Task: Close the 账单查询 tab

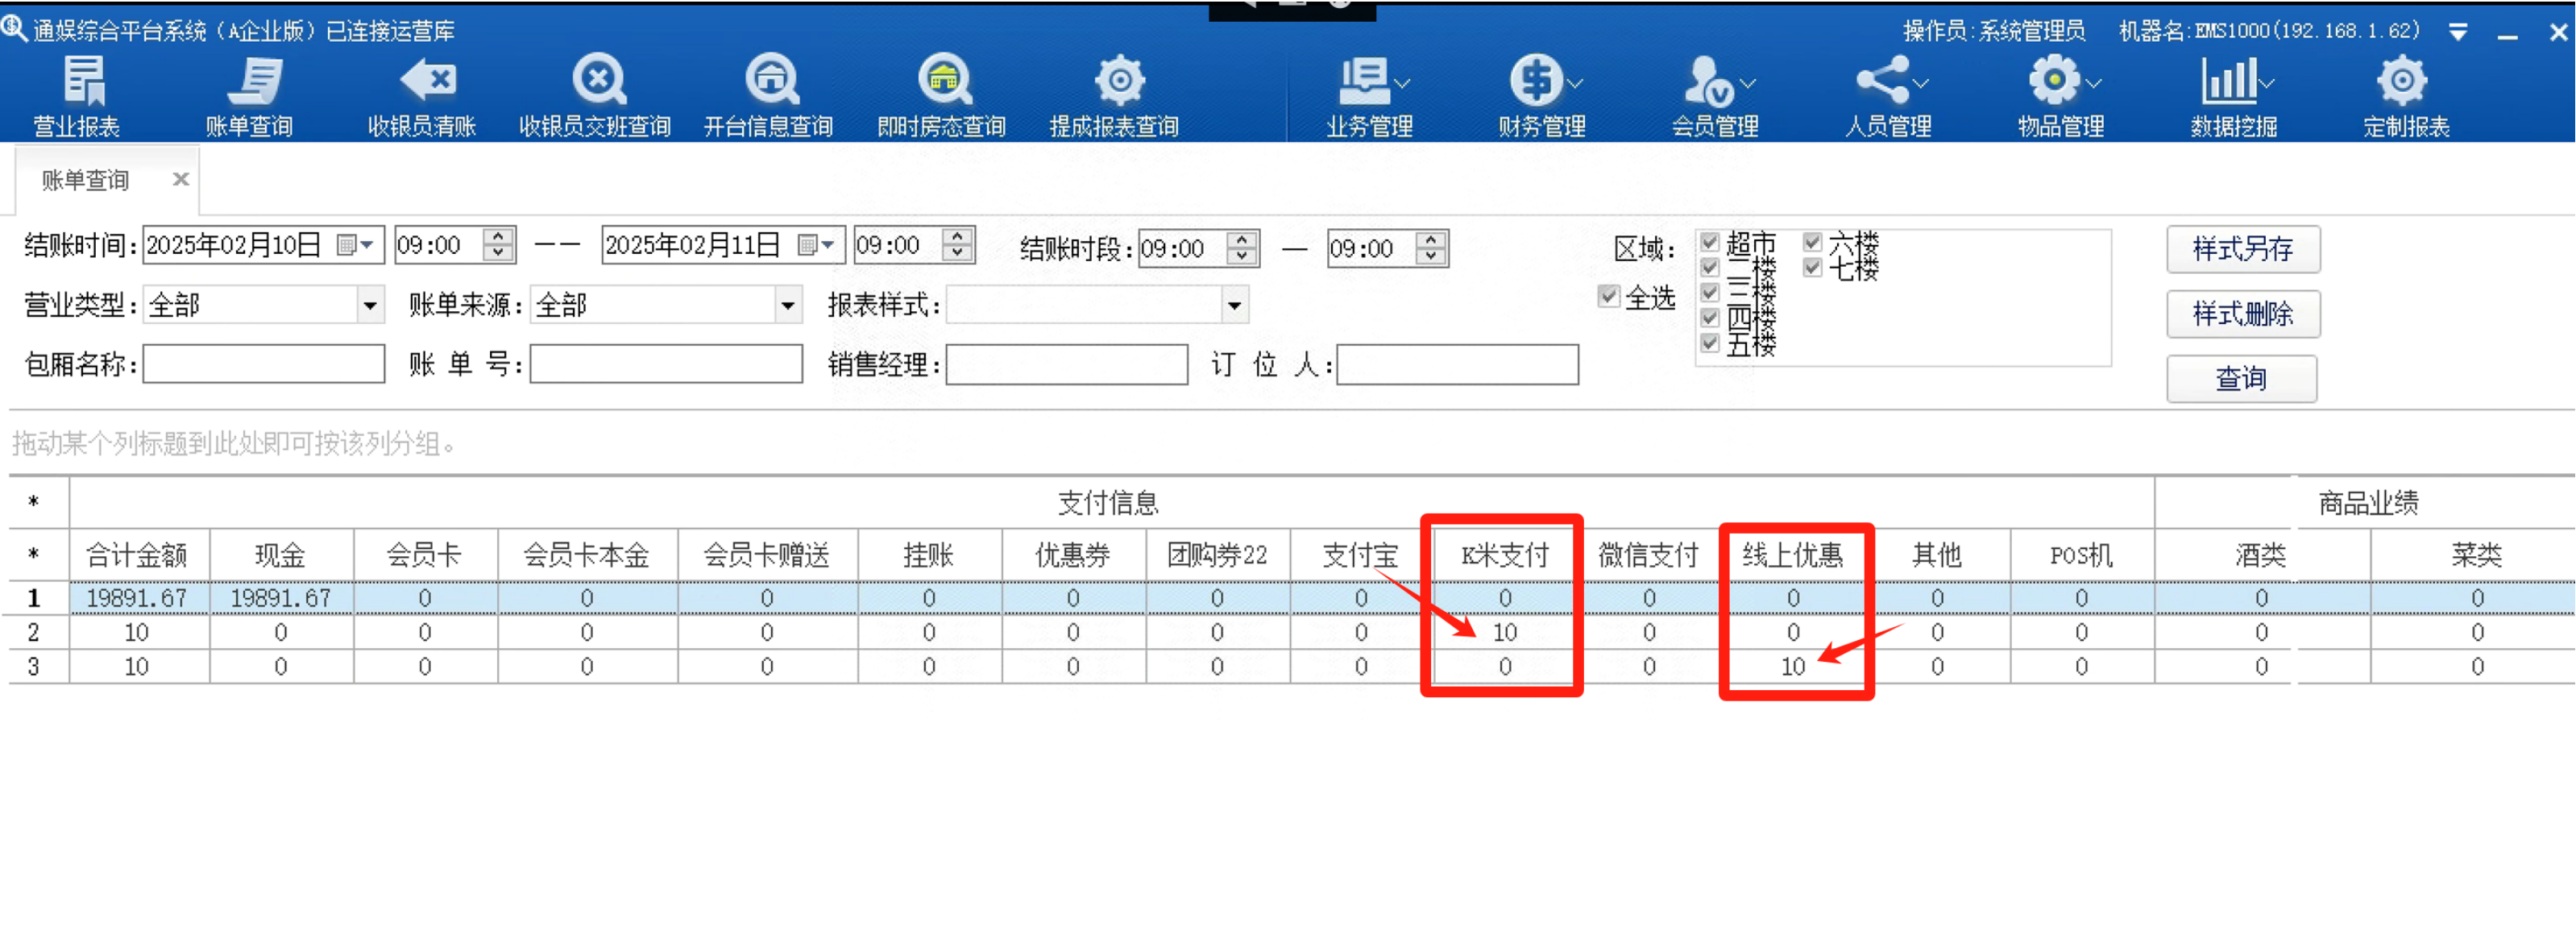Action: tap(181, 179)
